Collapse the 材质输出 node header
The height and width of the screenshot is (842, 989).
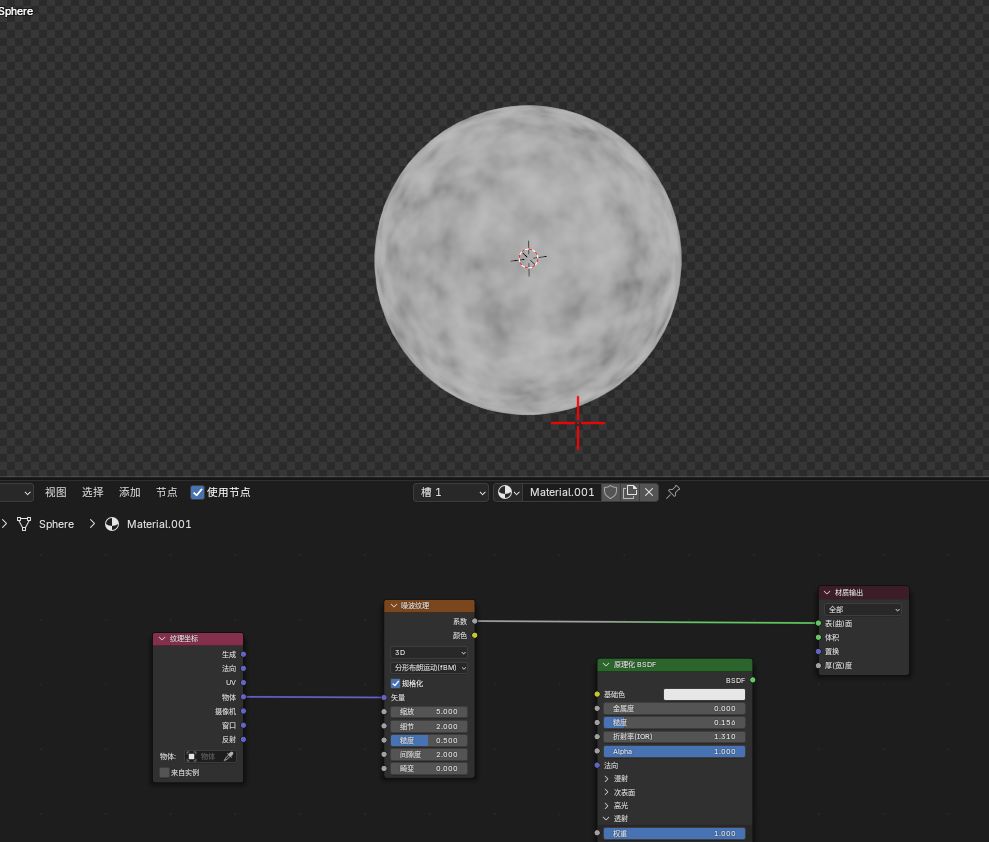[827, 593]
